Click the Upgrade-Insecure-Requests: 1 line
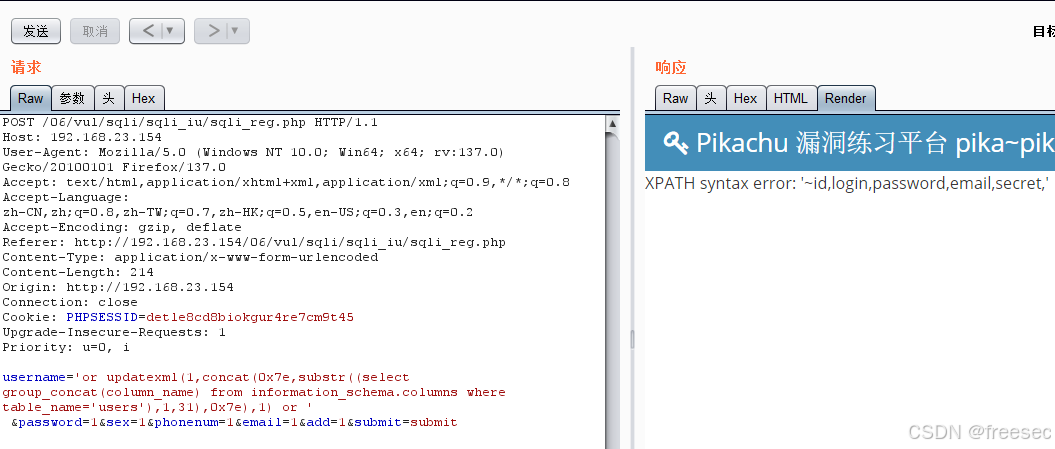1055x449 pixels. tap(114, 332)
